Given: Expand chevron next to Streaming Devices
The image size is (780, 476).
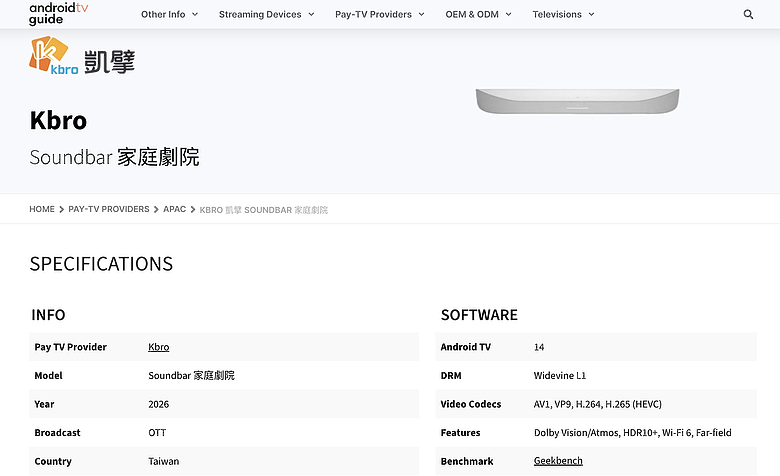Looking at the screenshot, I should [x=311, y=14].
